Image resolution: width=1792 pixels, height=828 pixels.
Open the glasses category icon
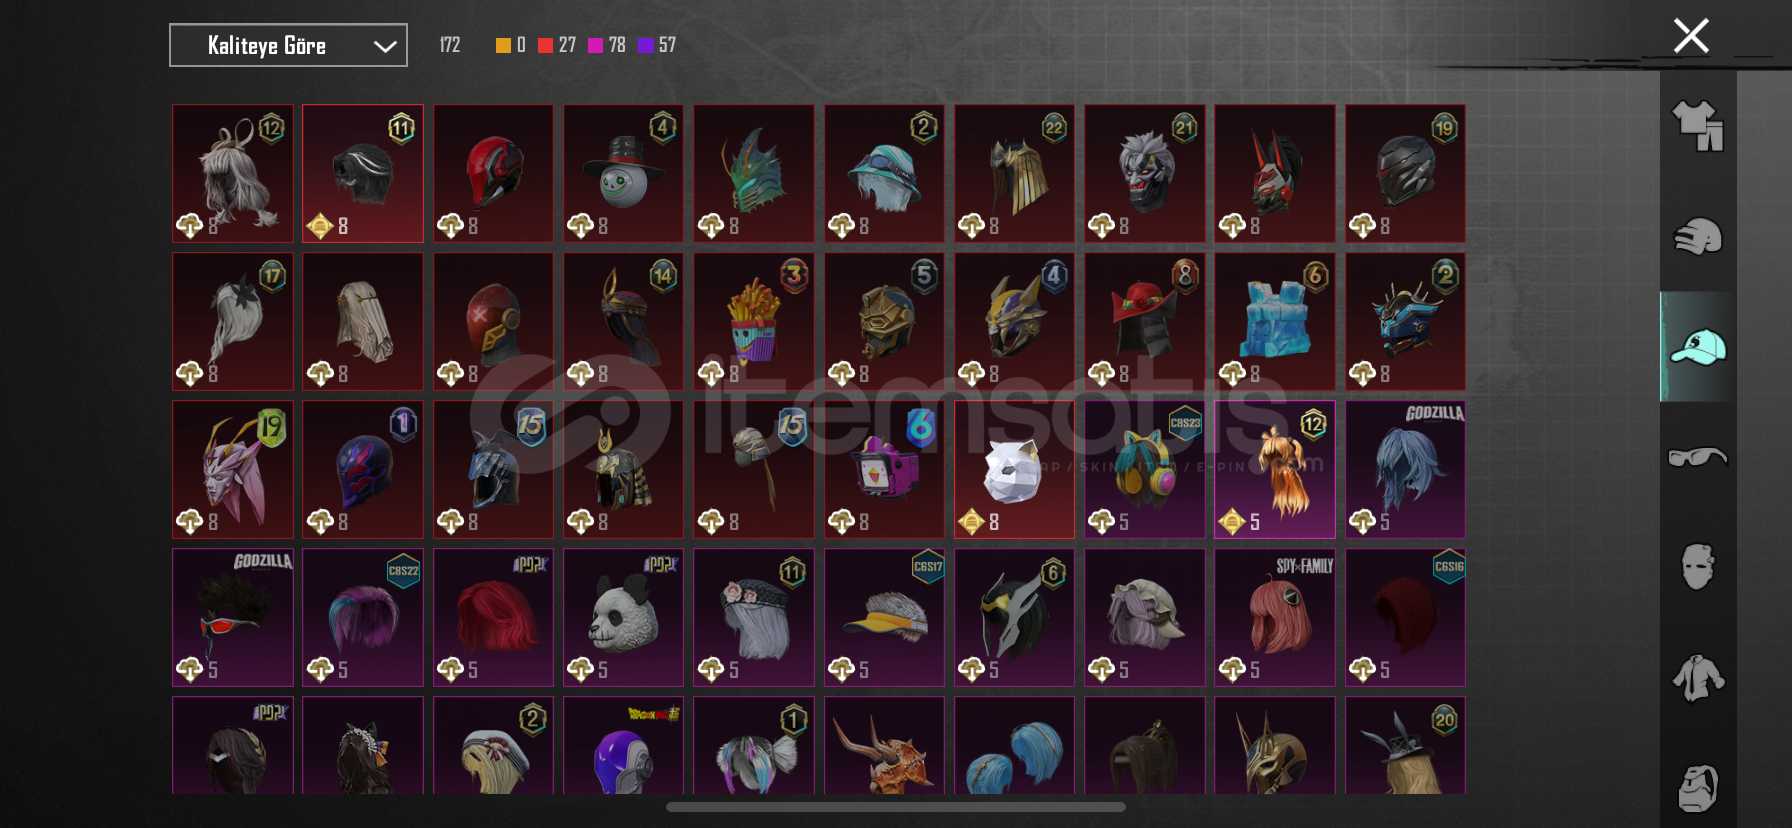coord(1698,457)
